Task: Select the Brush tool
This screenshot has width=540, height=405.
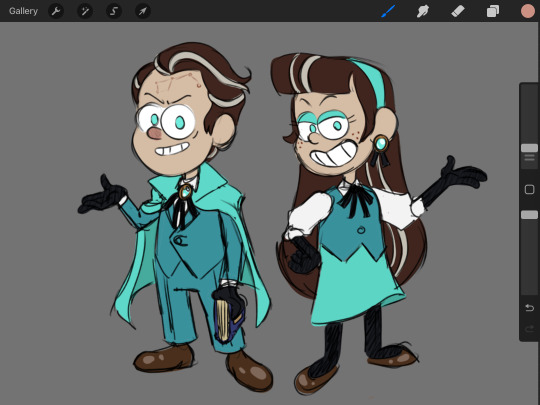Action: click(388, 11)
